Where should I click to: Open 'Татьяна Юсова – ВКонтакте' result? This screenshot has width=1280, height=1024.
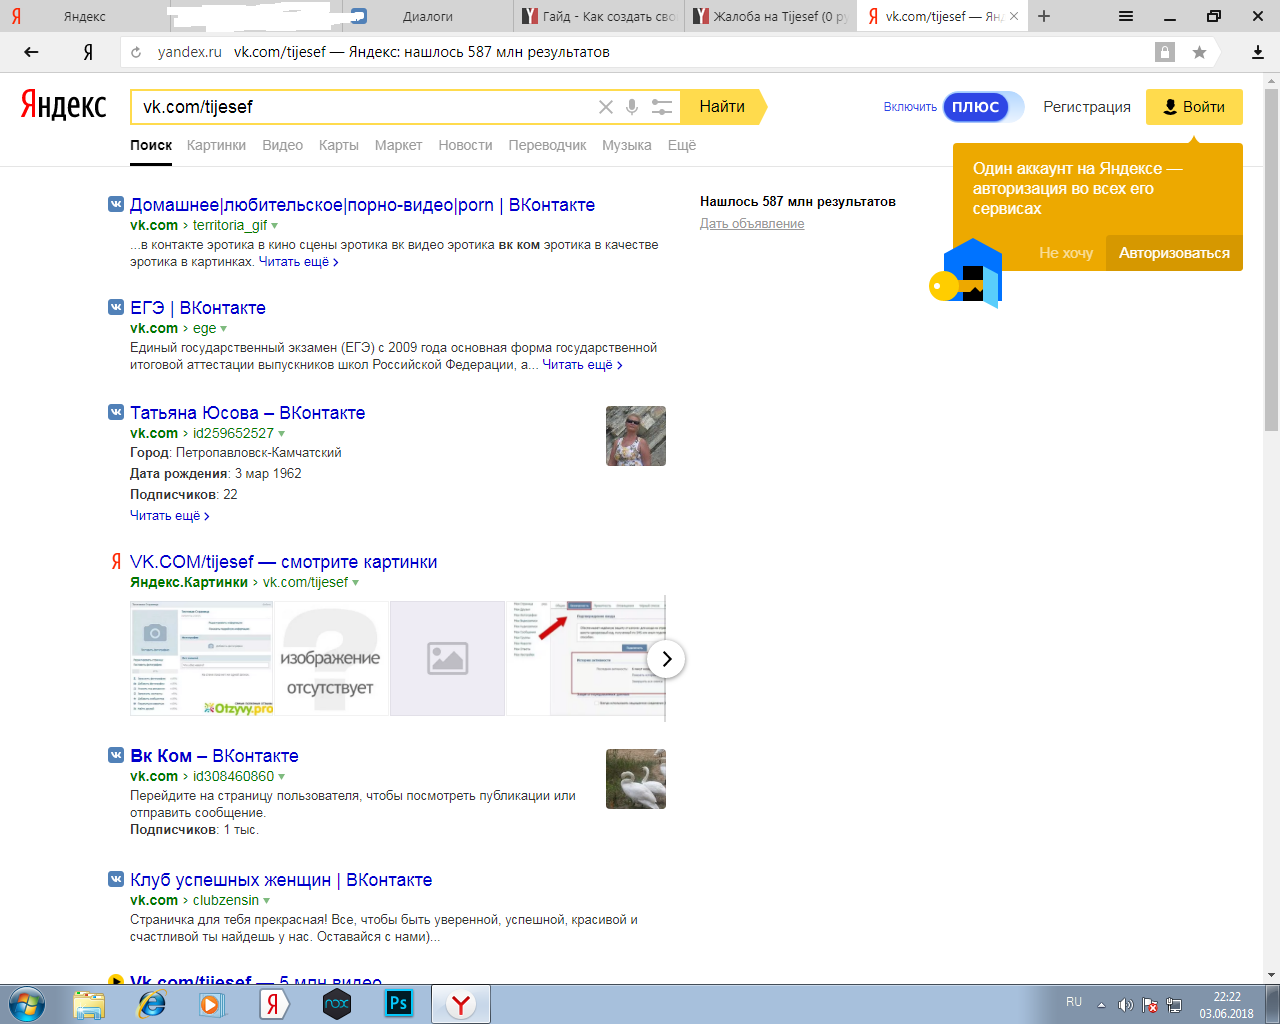tap(247, 413)
